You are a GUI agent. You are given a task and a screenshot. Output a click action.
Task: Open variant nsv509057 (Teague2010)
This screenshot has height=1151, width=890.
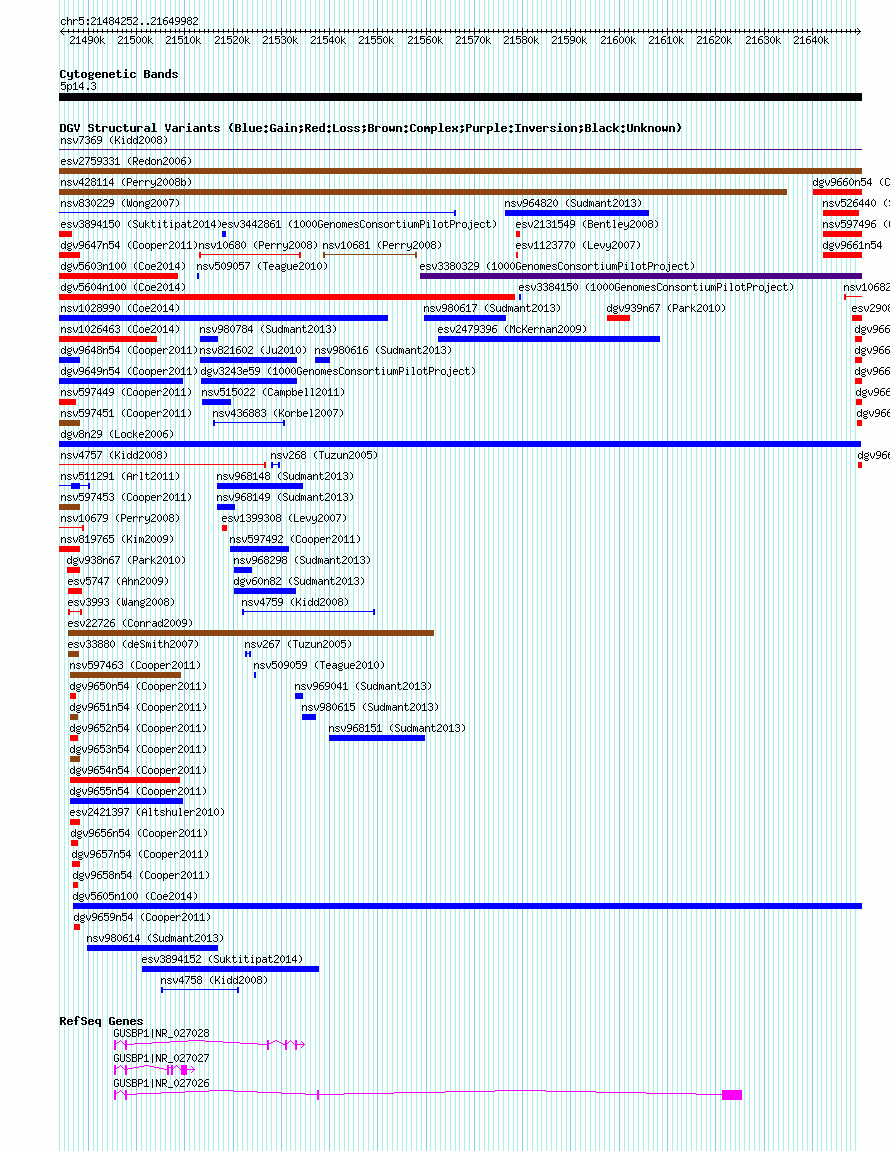pyautogui.click(x=262, y=266)
